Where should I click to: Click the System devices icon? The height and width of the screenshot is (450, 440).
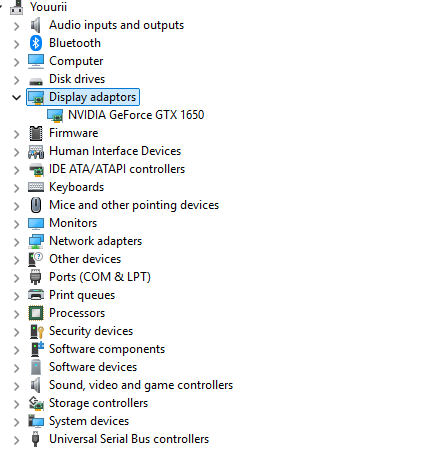[x=36, y=421]
